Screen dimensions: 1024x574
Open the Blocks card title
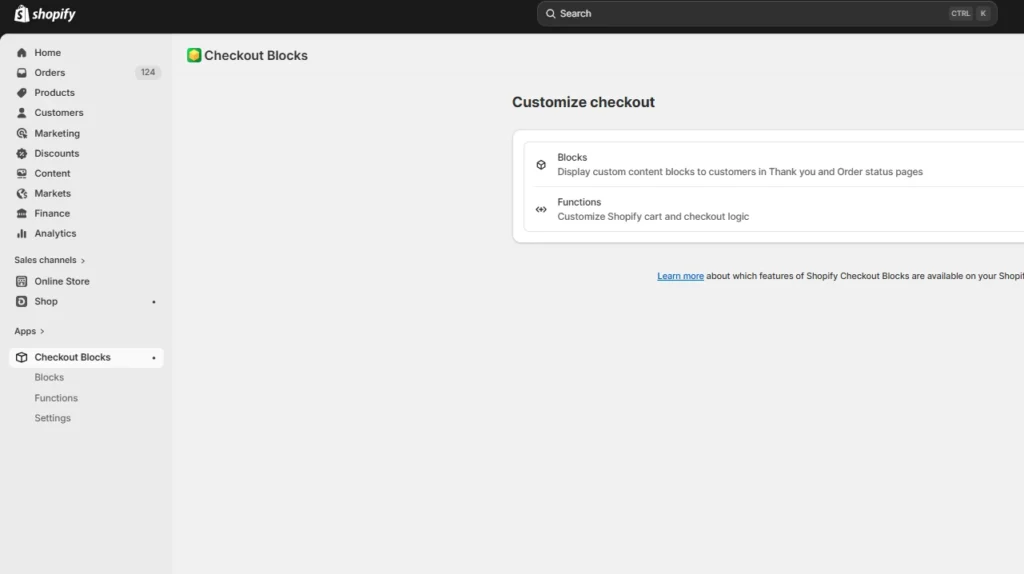572,157
